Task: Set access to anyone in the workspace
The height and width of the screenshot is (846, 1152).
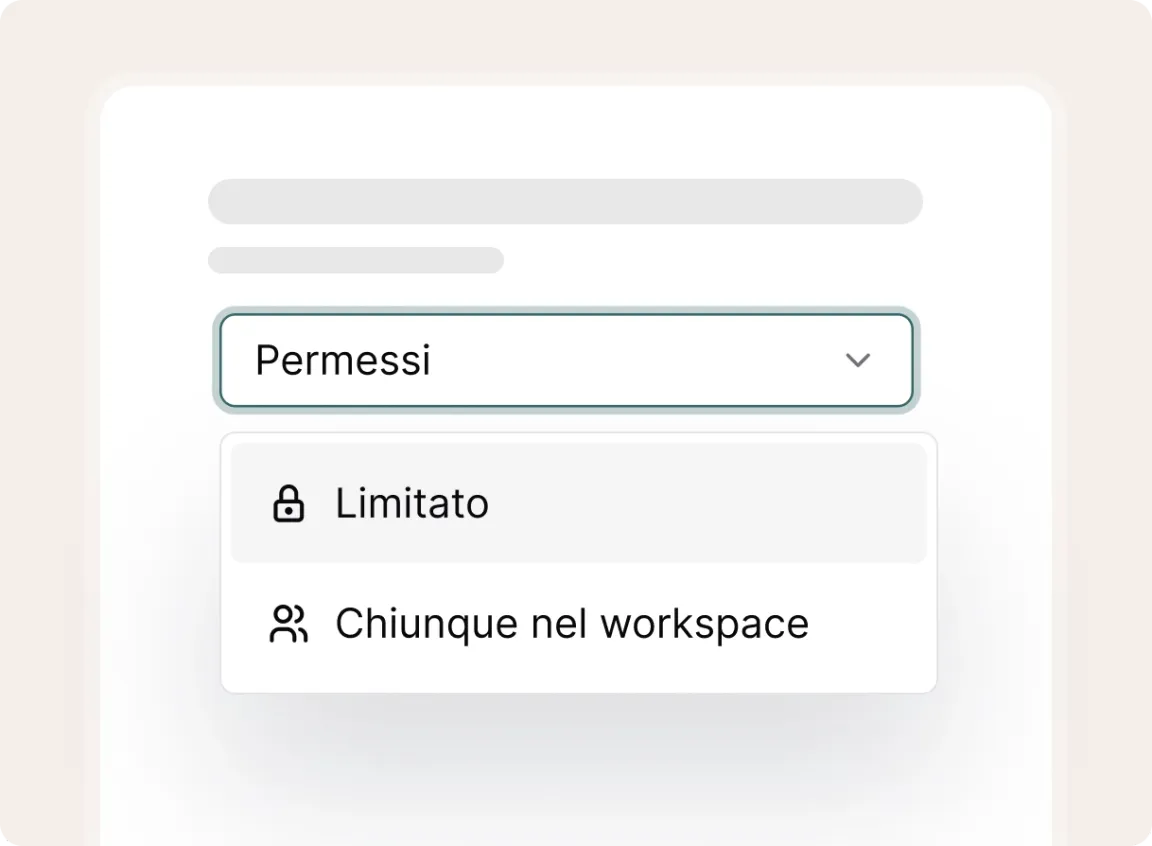Action: [x=572, y=624]
